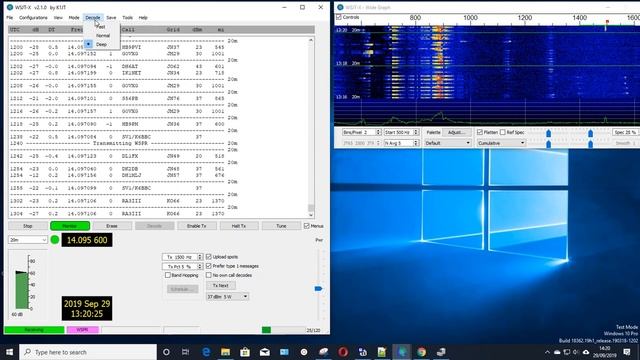Screen dimensions: 640x360
Task: Open Default palette dropdown in Wide Graph
Action: click(x=448, y=143)
